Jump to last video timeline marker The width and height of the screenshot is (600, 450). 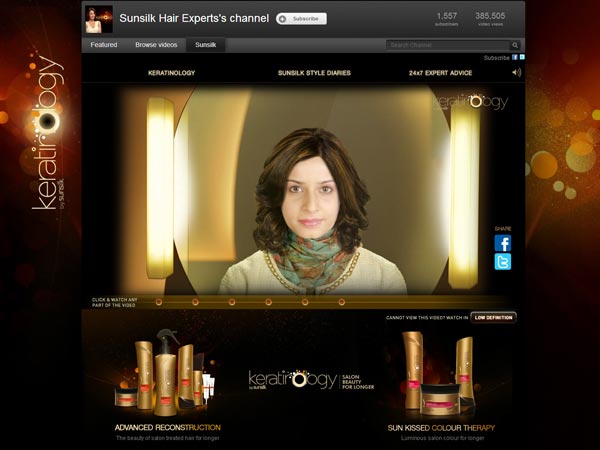341,301
